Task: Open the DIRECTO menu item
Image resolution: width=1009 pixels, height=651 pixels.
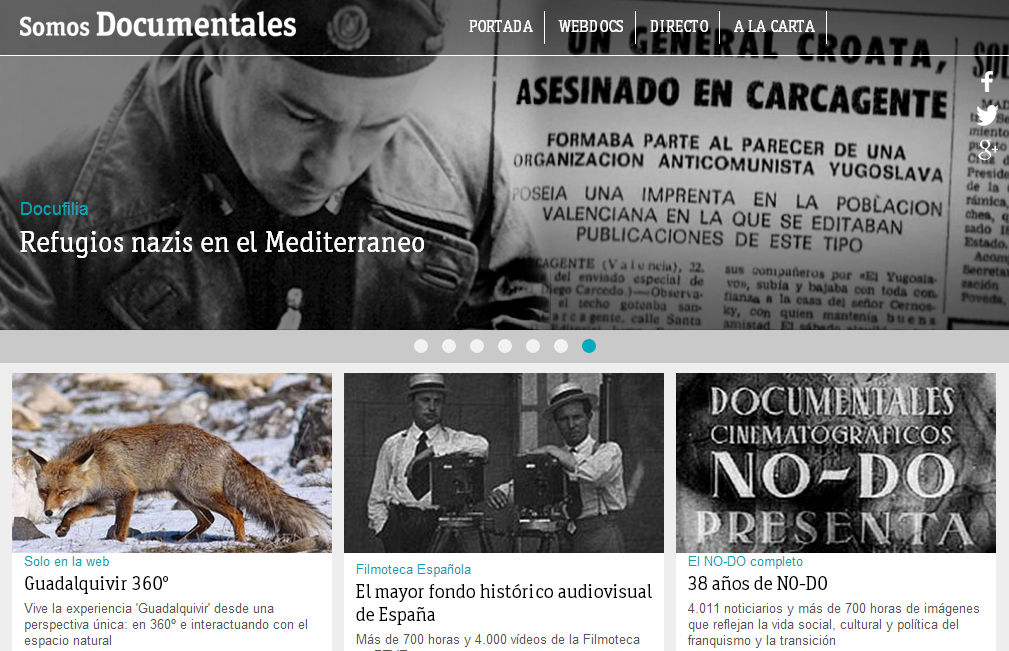Action: 678,27
